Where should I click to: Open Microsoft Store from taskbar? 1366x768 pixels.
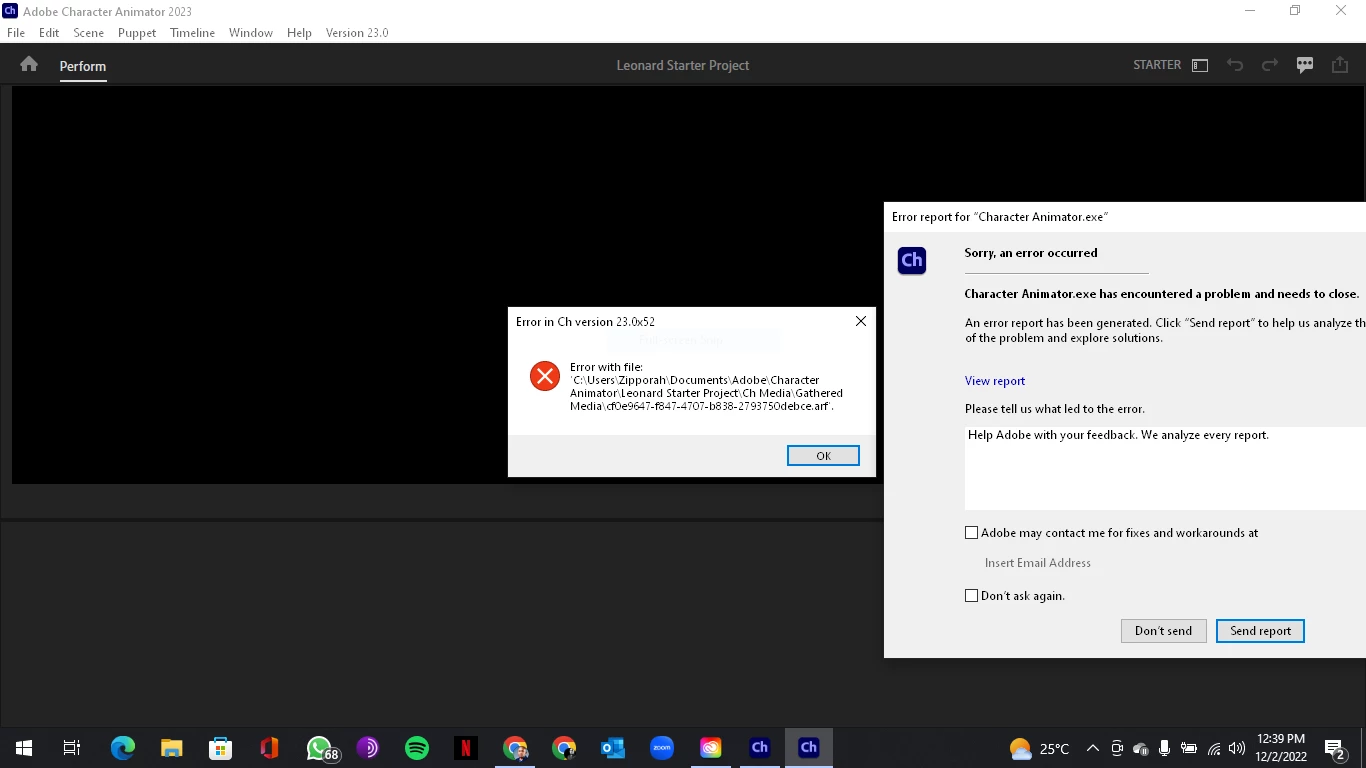(221, 748)
